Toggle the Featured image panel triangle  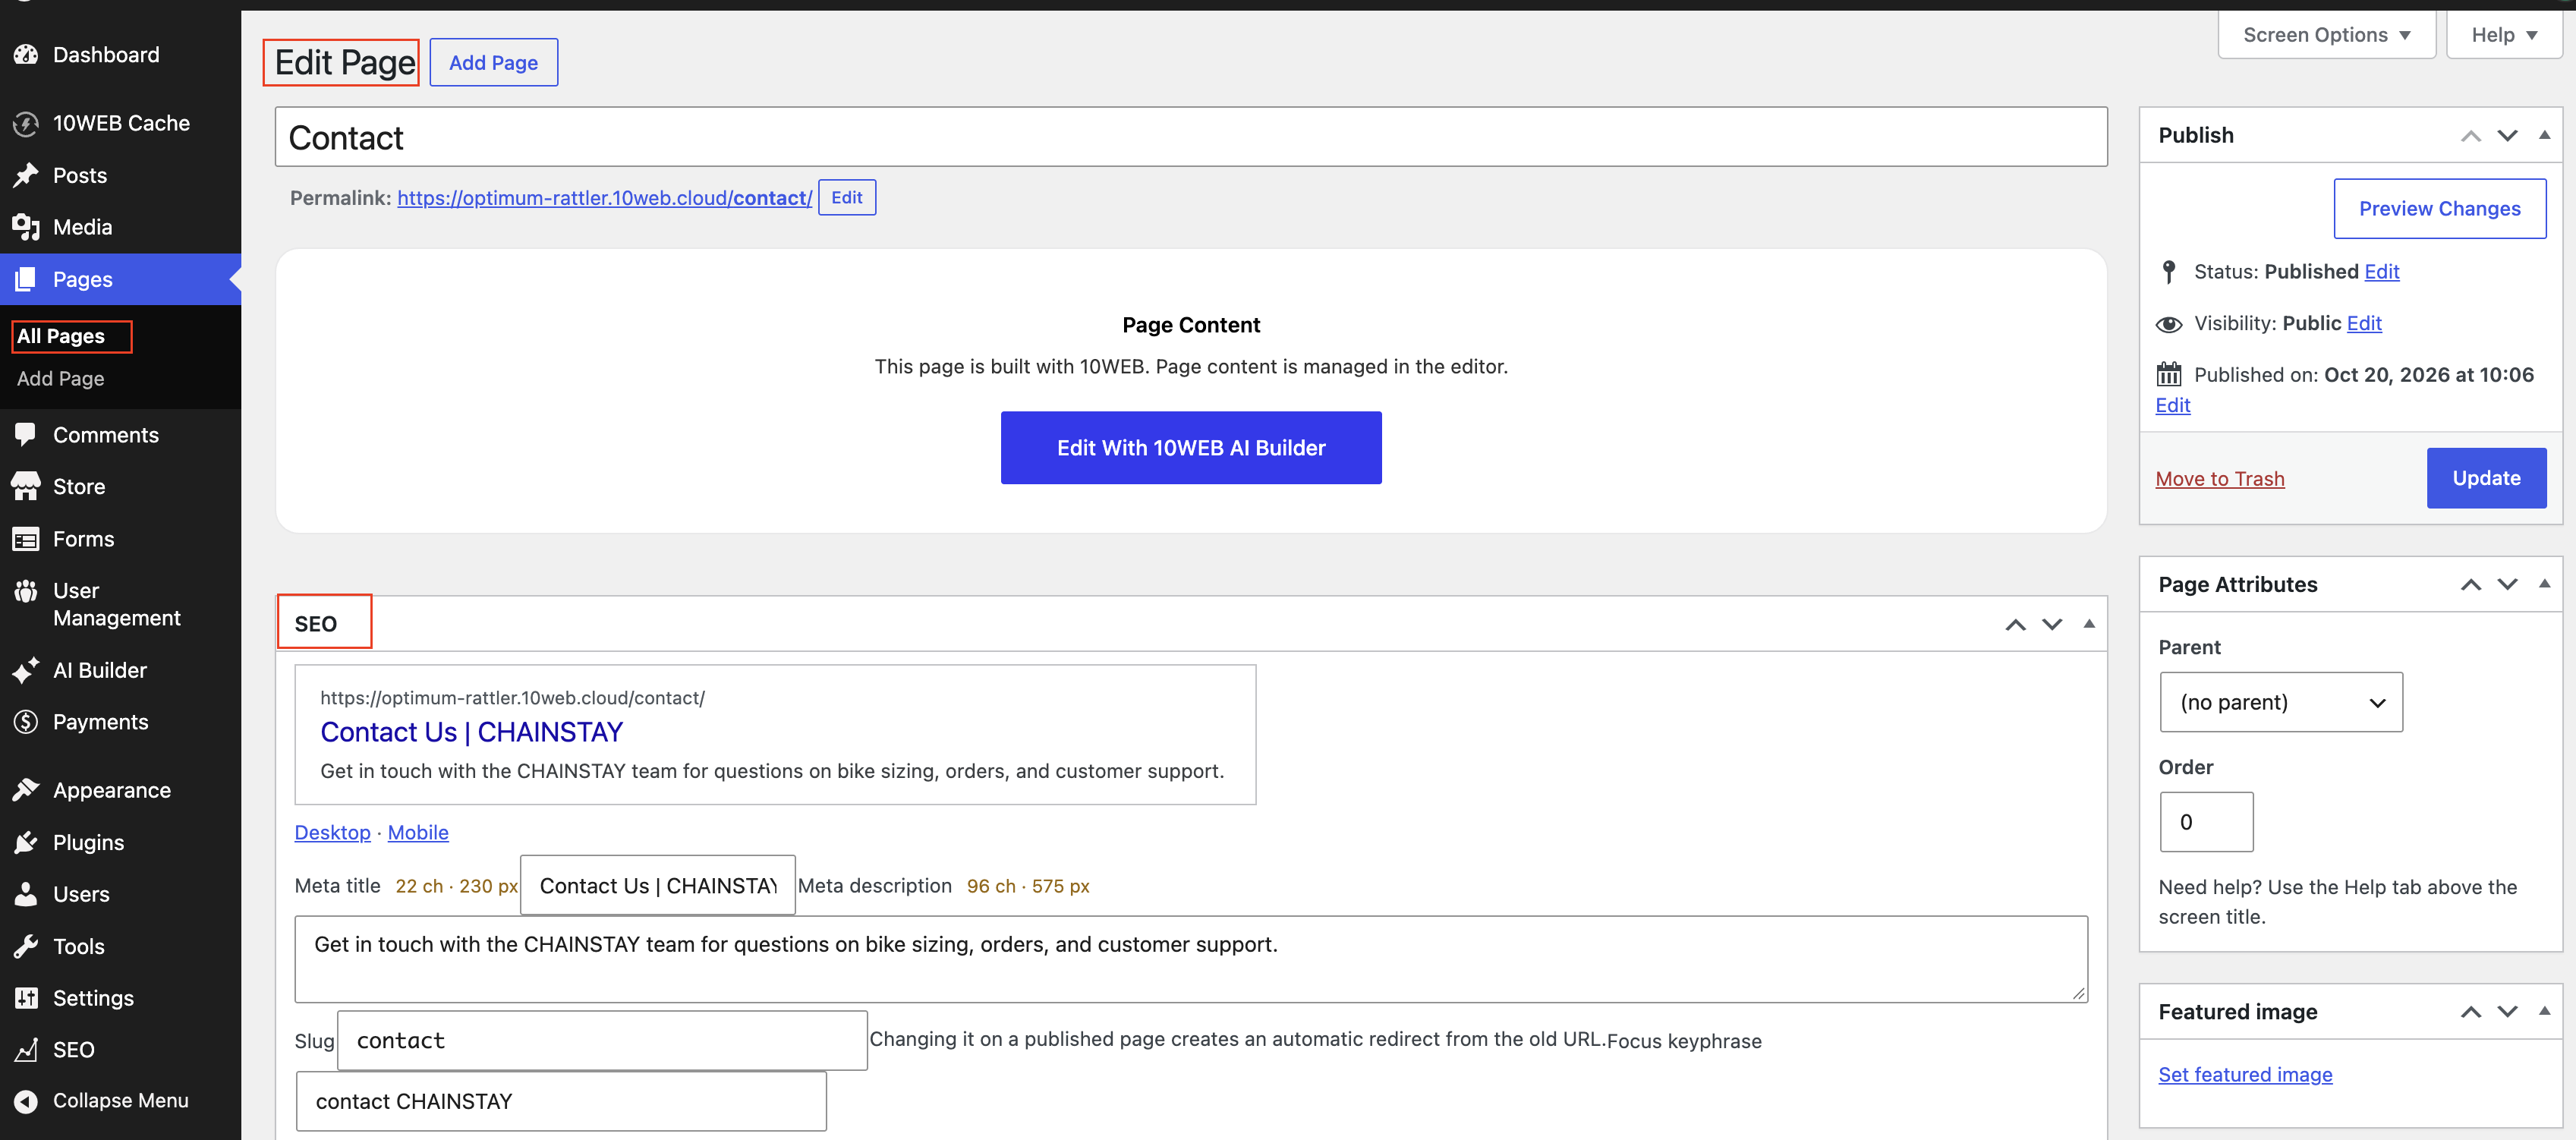[x=2544, y=1012]
